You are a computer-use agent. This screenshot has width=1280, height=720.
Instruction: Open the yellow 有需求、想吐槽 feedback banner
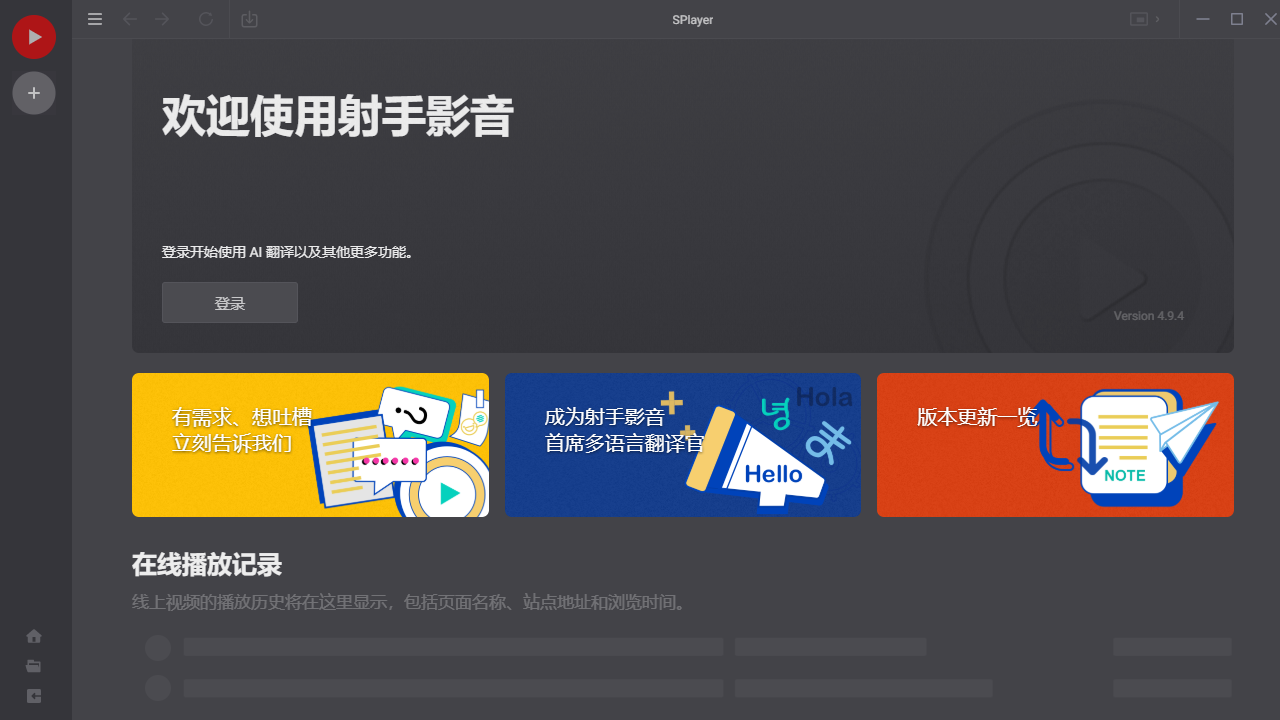click(x=310, y=445)
